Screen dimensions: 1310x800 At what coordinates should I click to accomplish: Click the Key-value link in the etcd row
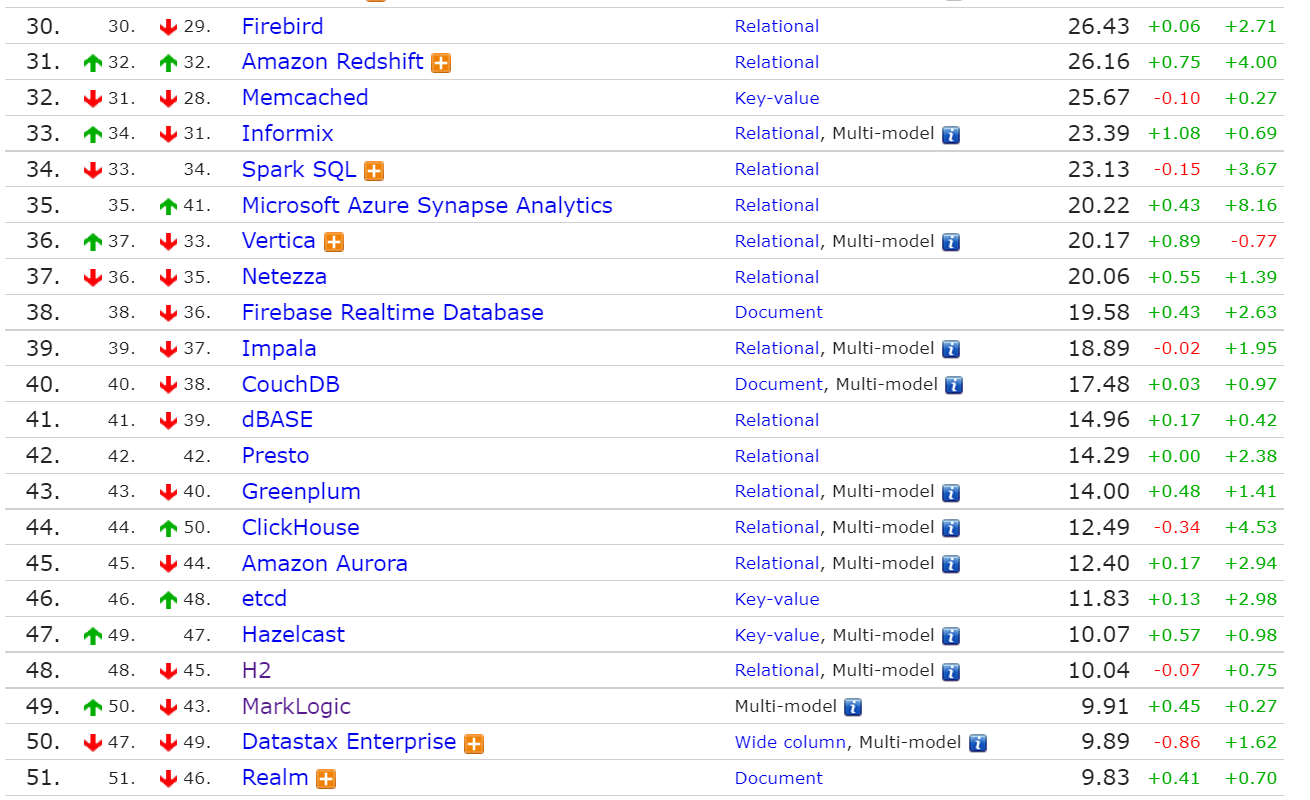click(x=777, y=599)
